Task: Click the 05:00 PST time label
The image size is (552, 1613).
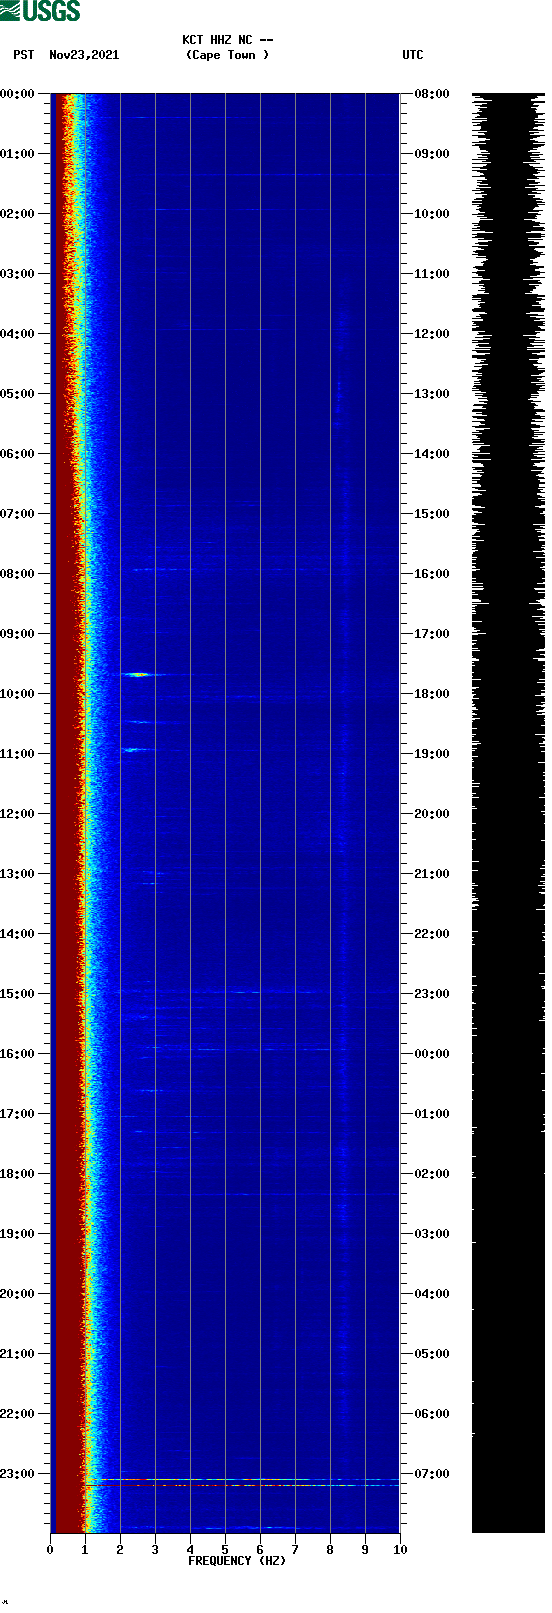Action: point(18,394)
